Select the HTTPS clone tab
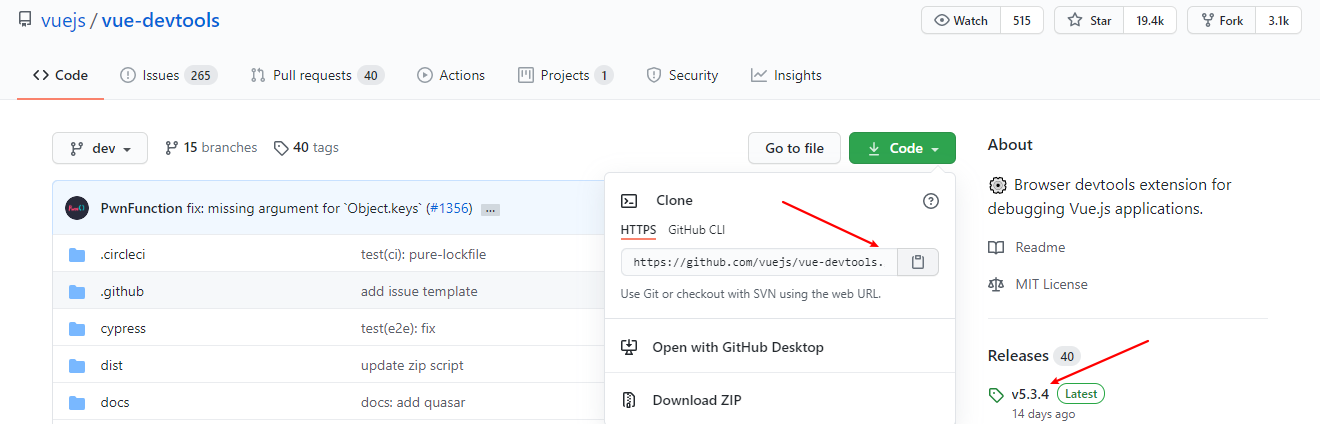 [638, 229]
